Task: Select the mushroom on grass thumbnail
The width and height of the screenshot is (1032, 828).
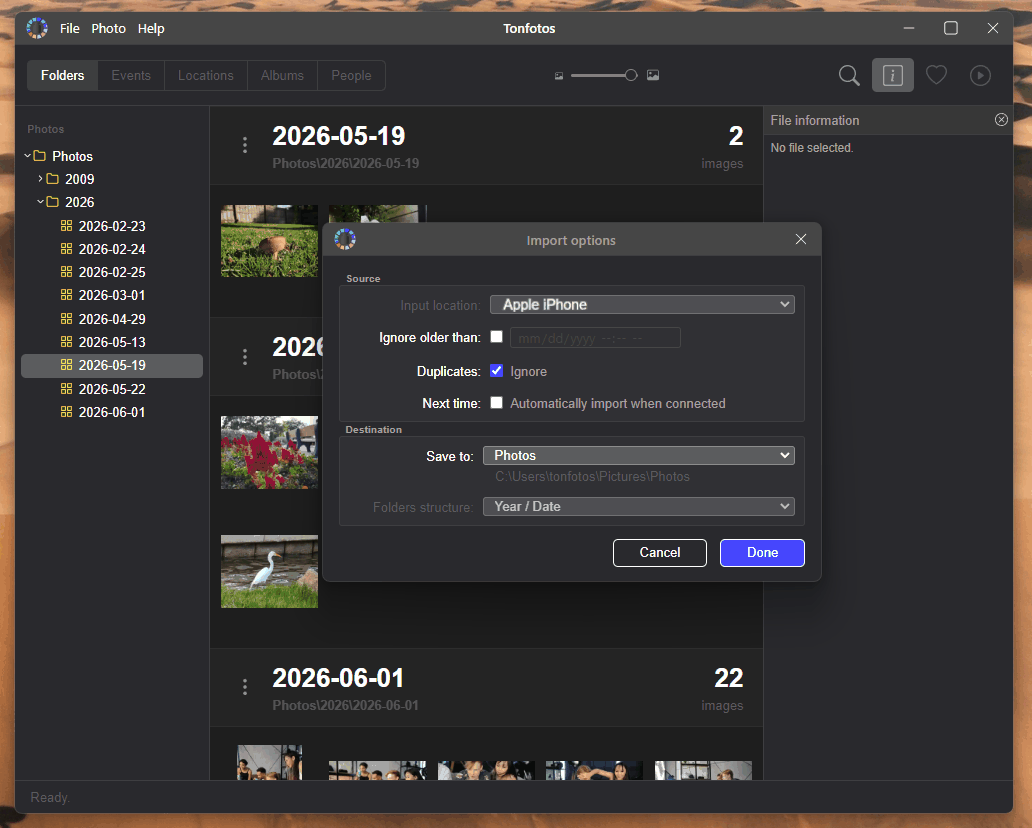Action: 269,240
